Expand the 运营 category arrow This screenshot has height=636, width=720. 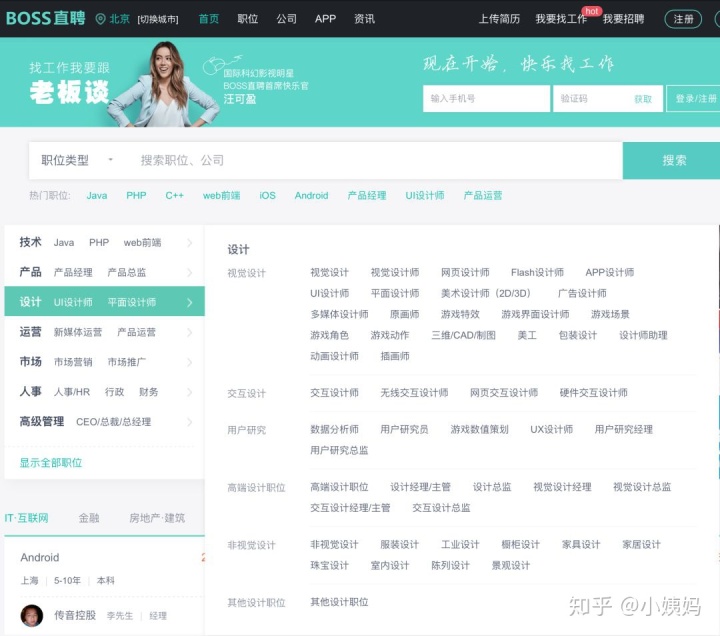pos(190,332)
